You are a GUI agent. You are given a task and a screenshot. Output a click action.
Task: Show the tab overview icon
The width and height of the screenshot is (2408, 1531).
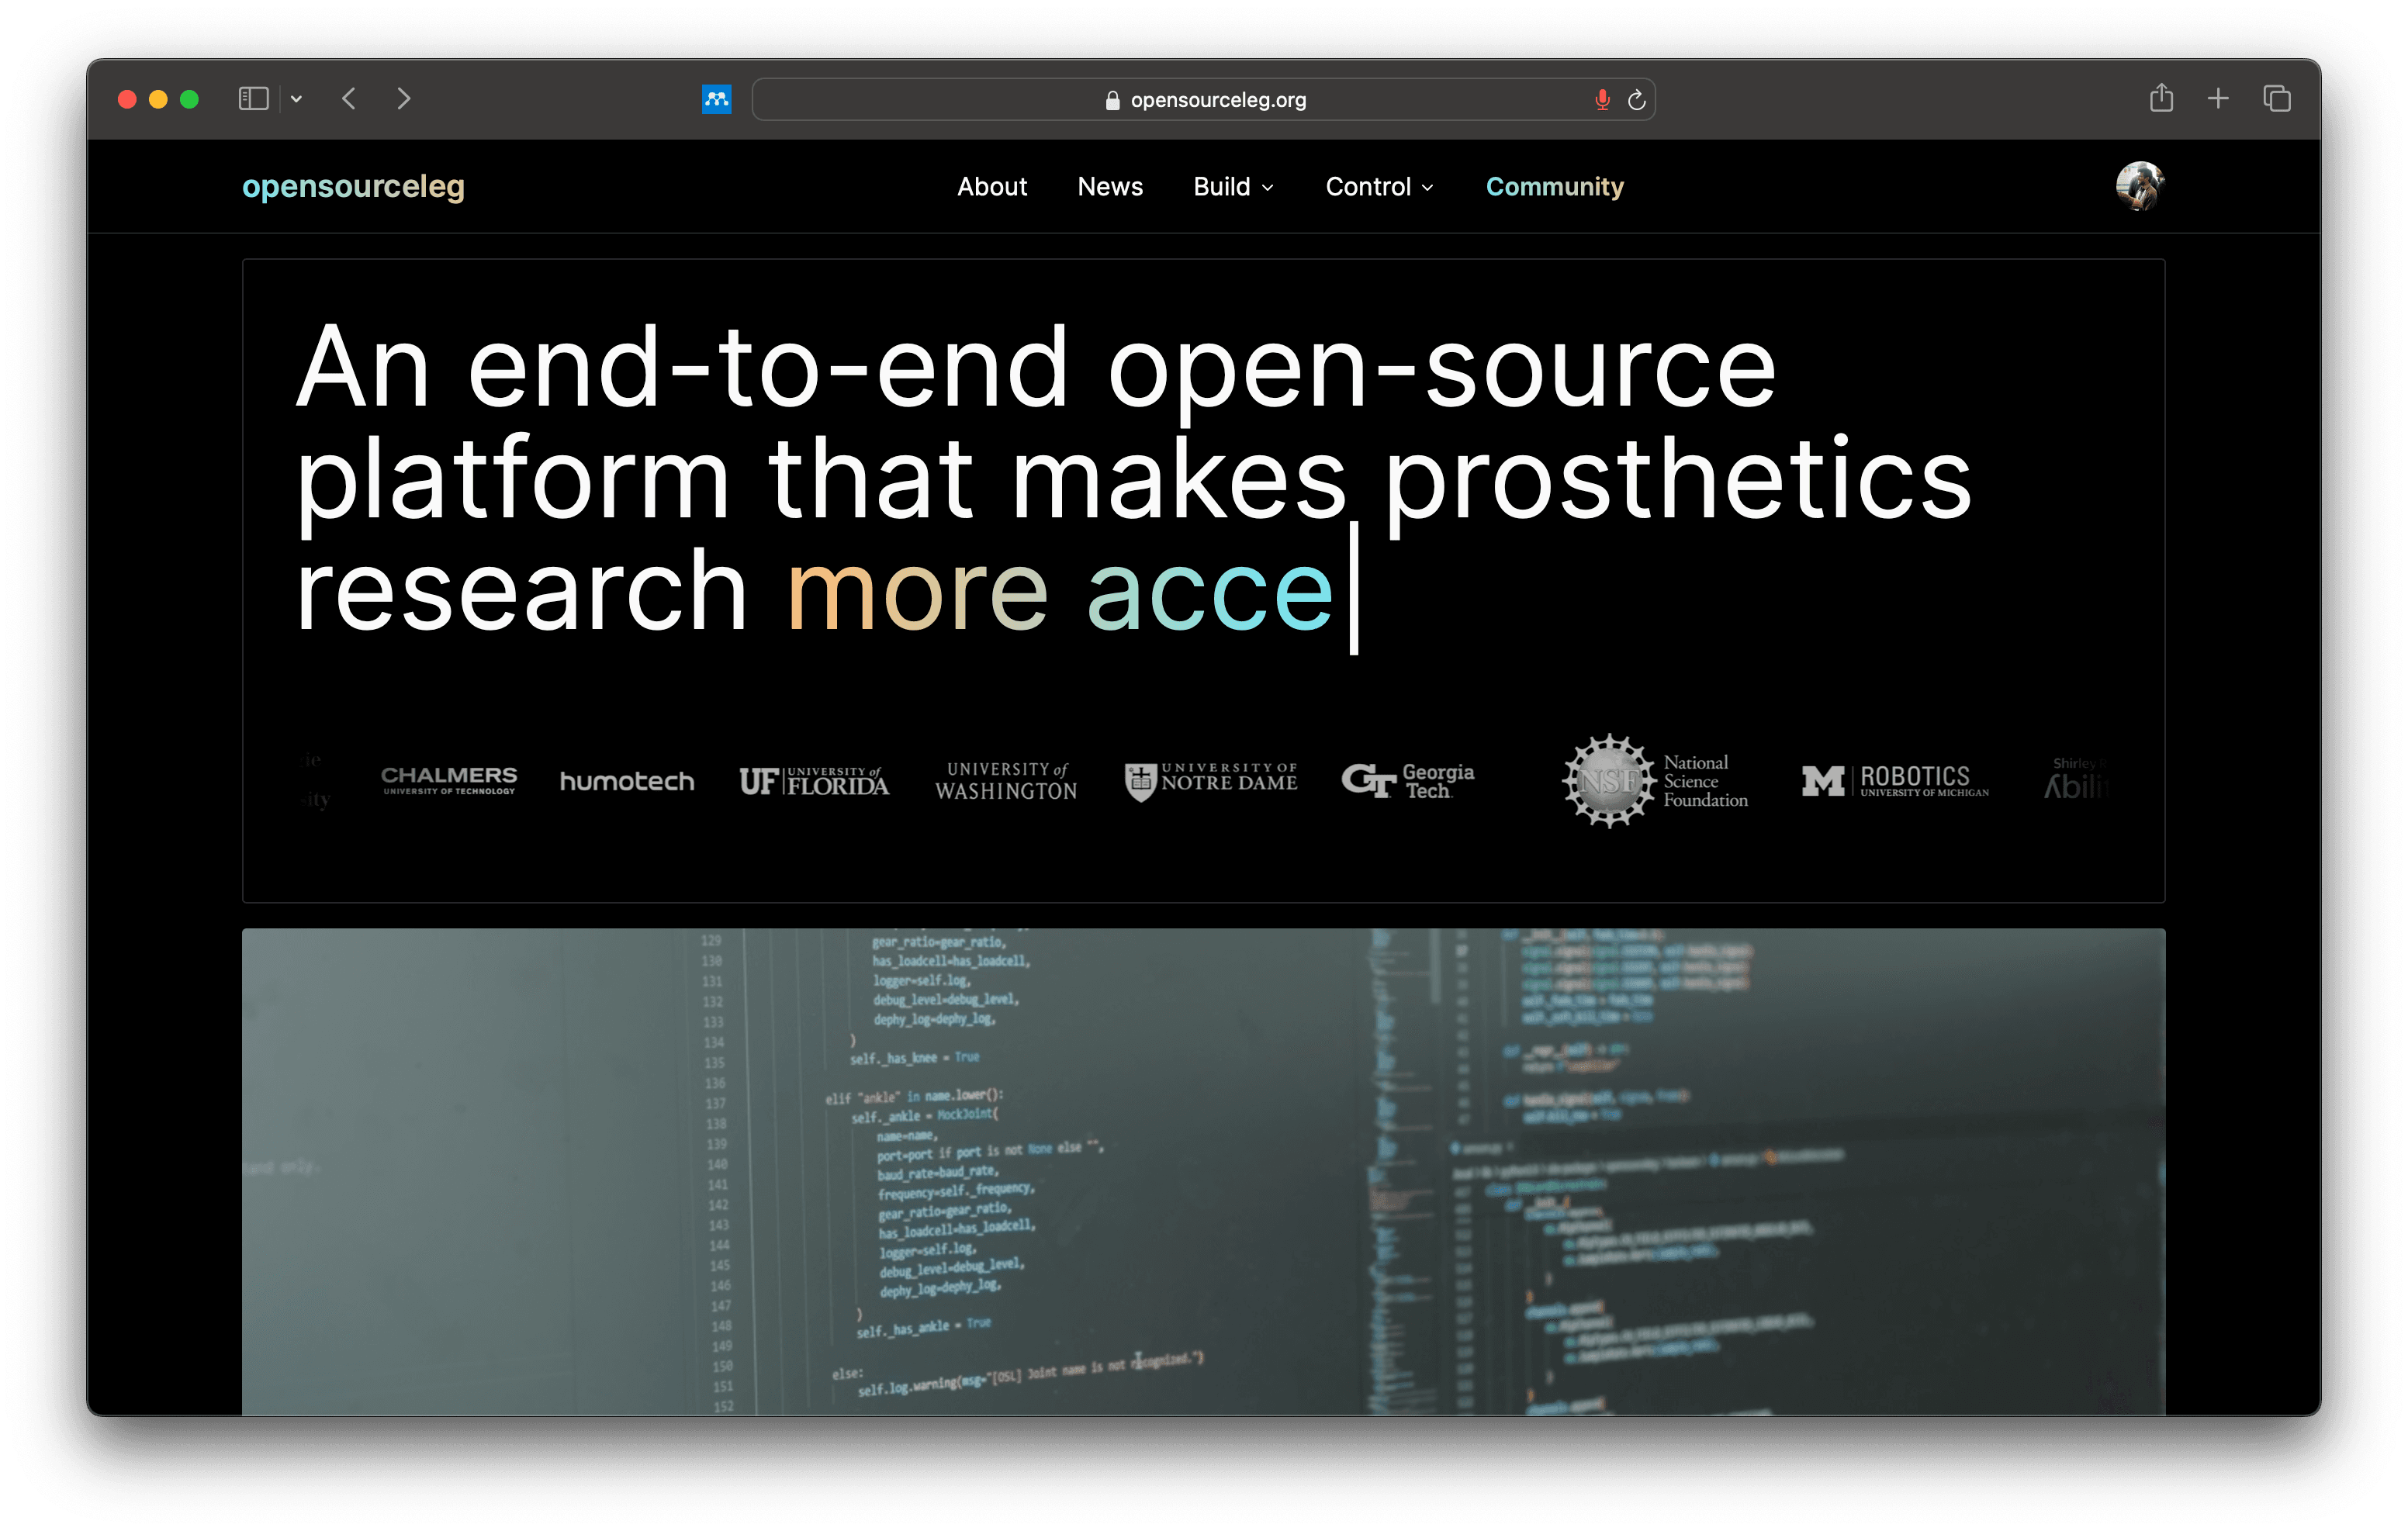[x=2277, y=99]
